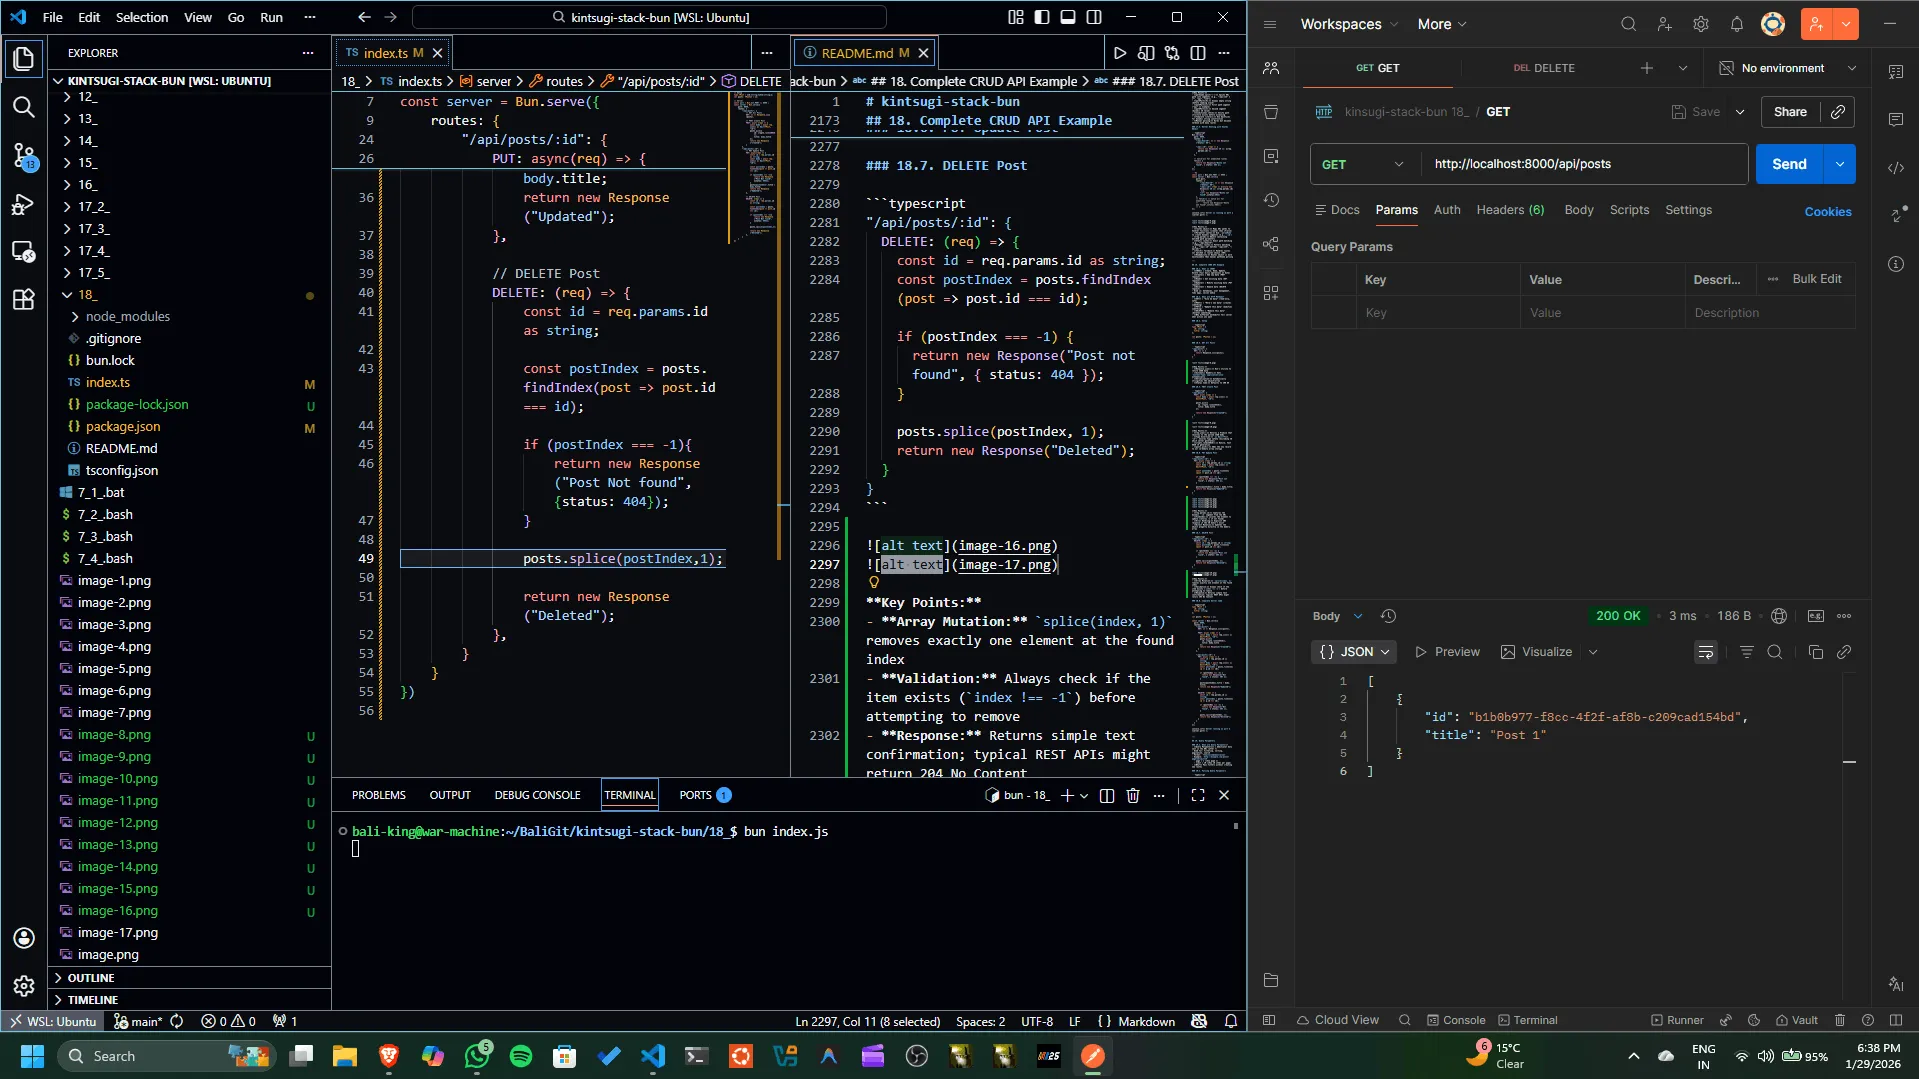Image resolution: width=1919 pixels, height=1079 pixels.
Task: Kill terminal with the trash icon
Action: (x=1133, y=795)
